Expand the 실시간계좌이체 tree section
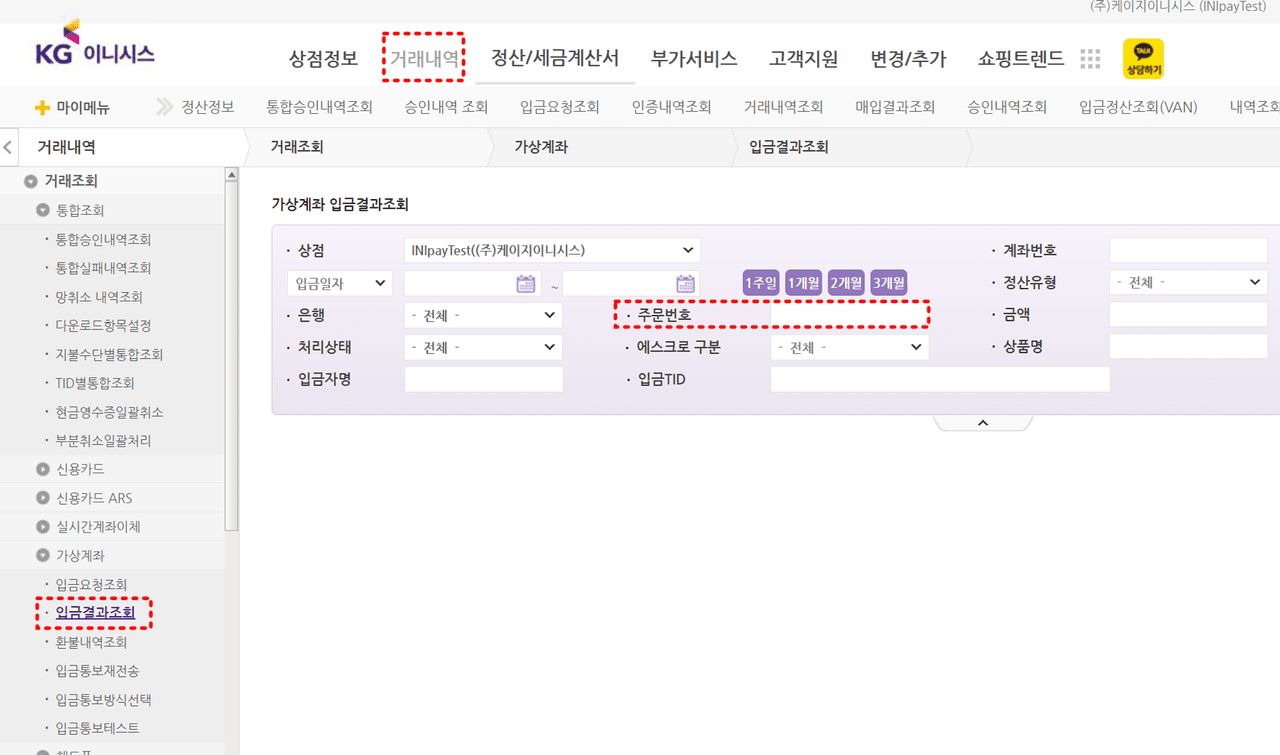Viewport: 1280px width, 755px height. (43, 527)
